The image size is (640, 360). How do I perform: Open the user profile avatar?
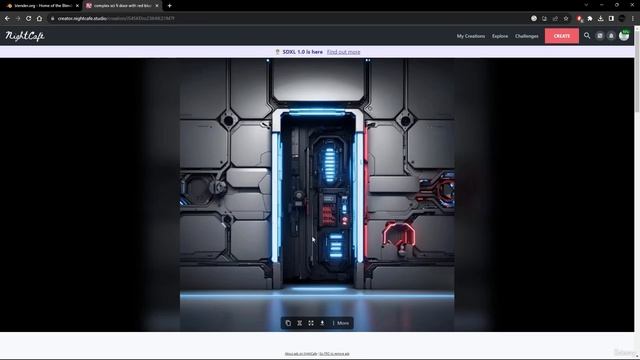(x=624, y=36)
